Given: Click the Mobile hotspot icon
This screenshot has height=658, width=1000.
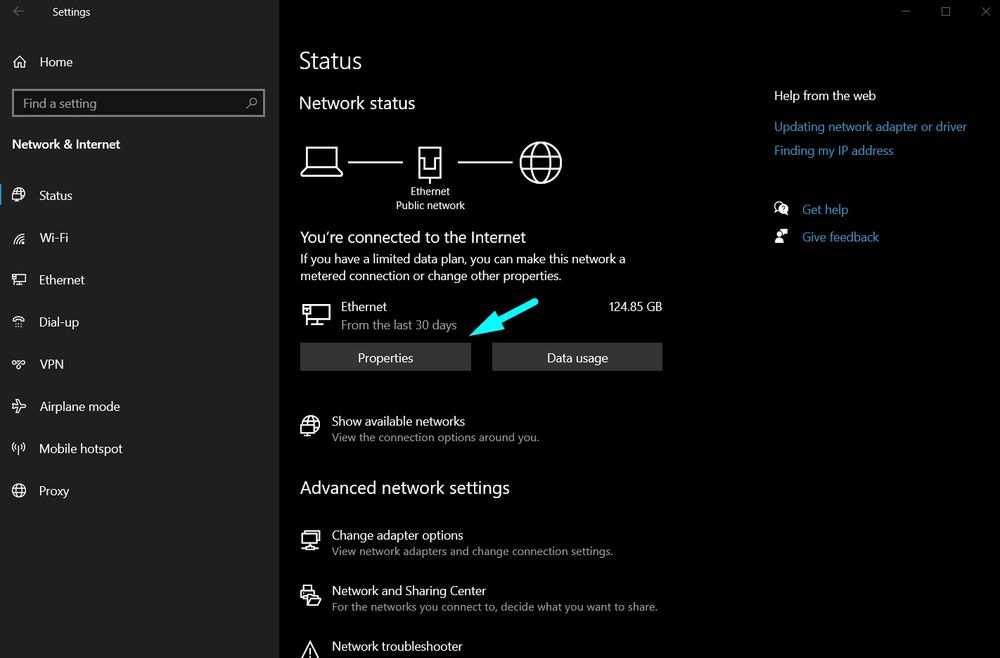Looking at the screenshot, I should (20, 448).
